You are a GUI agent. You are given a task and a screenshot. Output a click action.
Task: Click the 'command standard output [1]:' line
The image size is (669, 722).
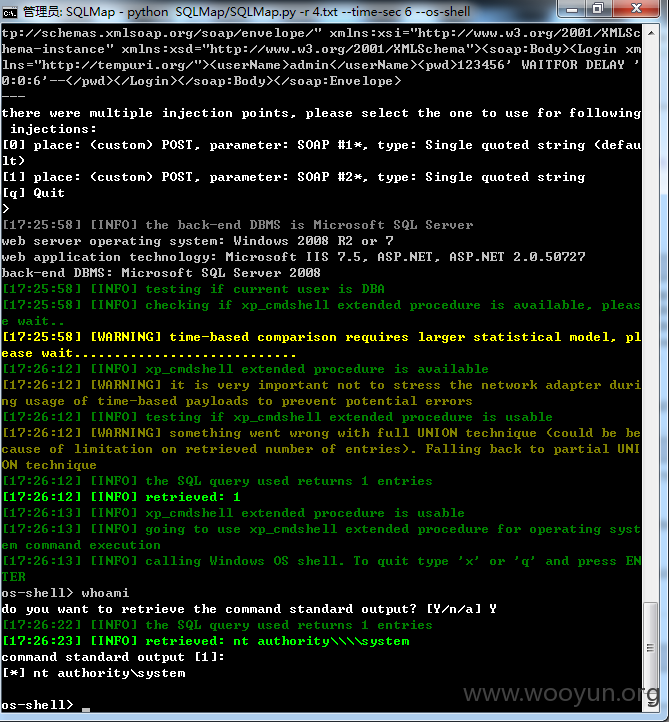pyautogui.click(x=113, y=657)
